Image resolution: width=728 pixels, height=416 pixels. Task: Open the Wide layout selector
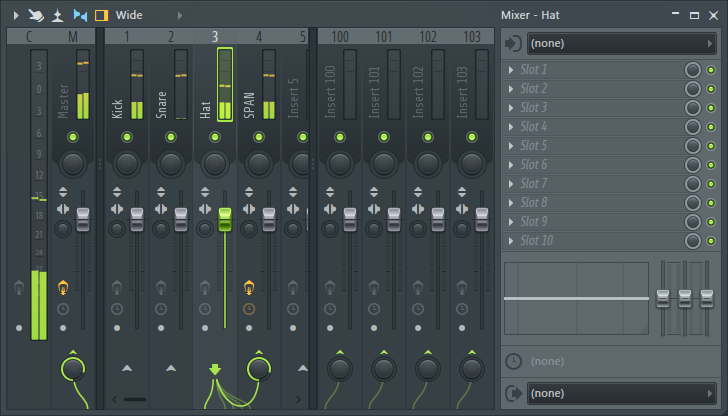[129, 15]
